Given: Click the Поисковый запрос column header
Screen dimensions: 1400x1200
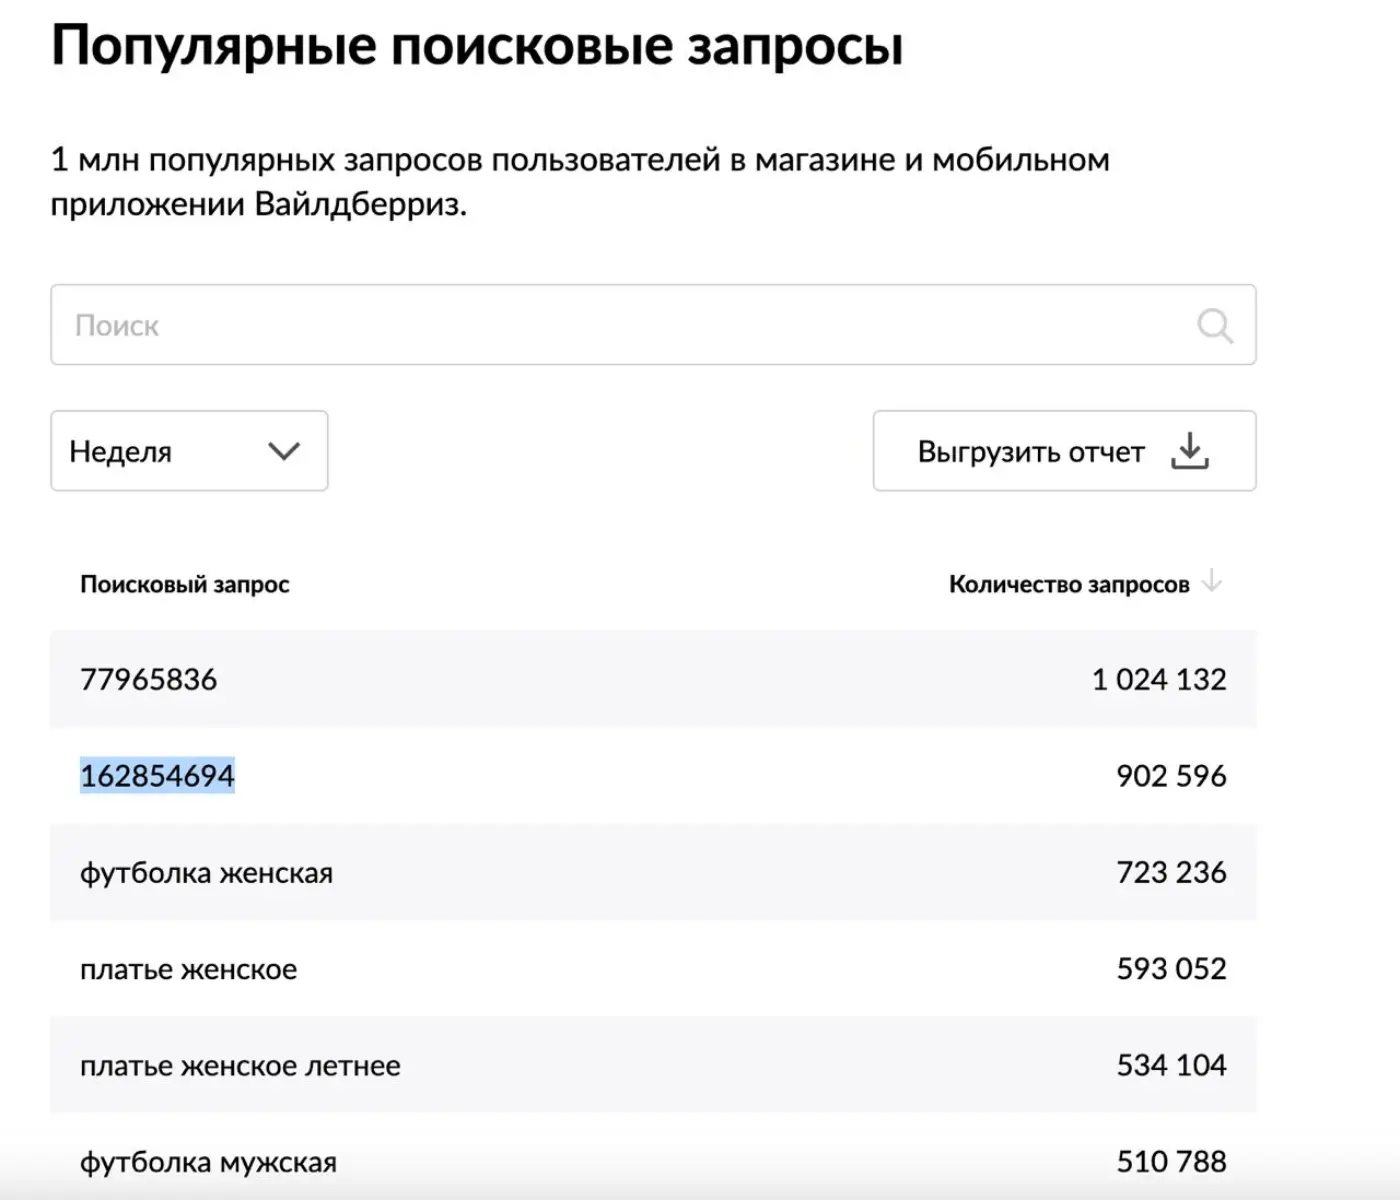Looking at the screenshot, I should coord(185,584).
